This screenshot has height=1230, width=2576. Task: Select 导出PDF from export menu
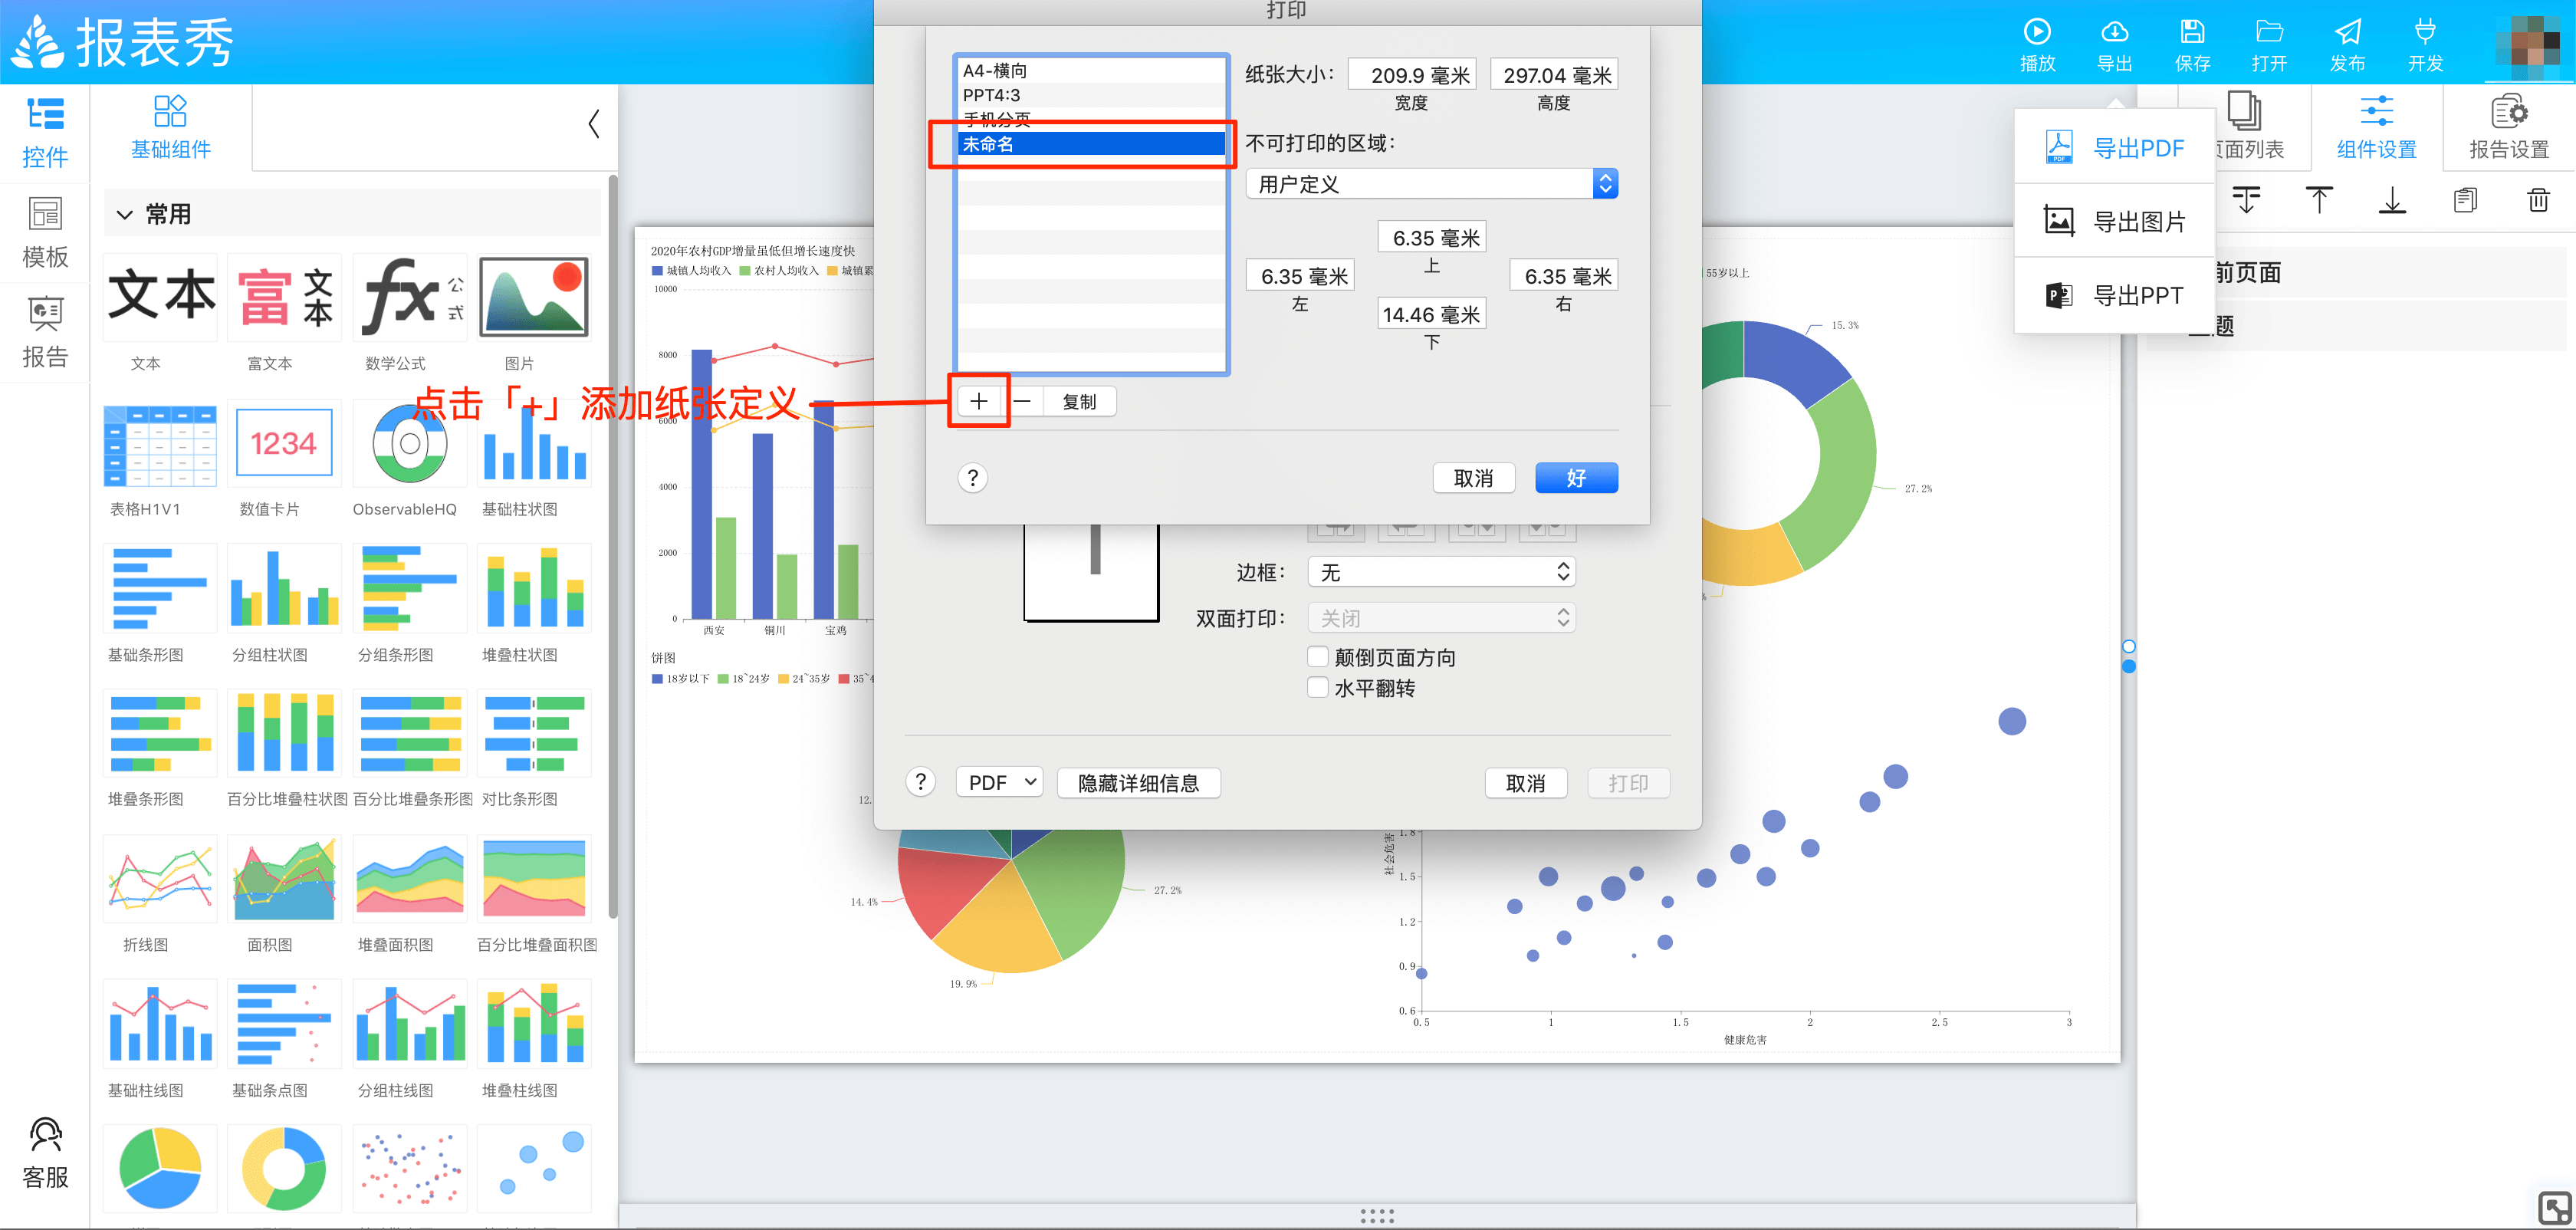[2114, 148]
